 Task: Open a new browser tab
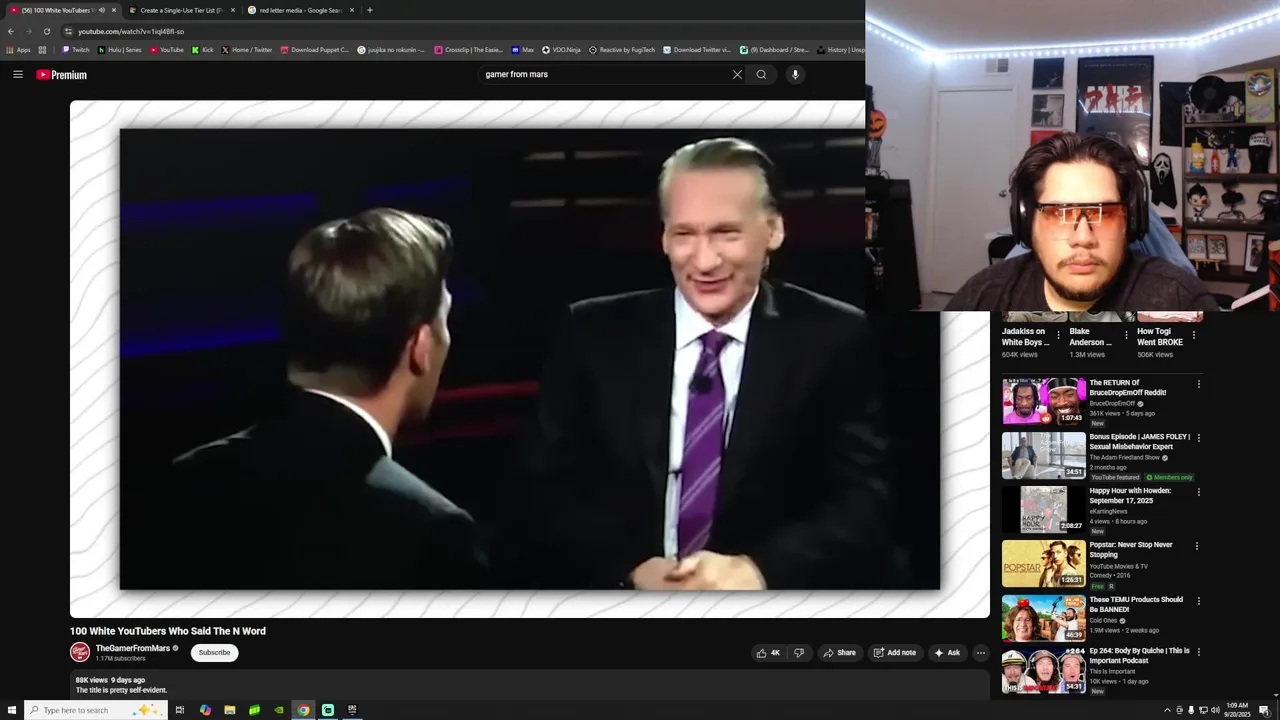pos(370,10)
